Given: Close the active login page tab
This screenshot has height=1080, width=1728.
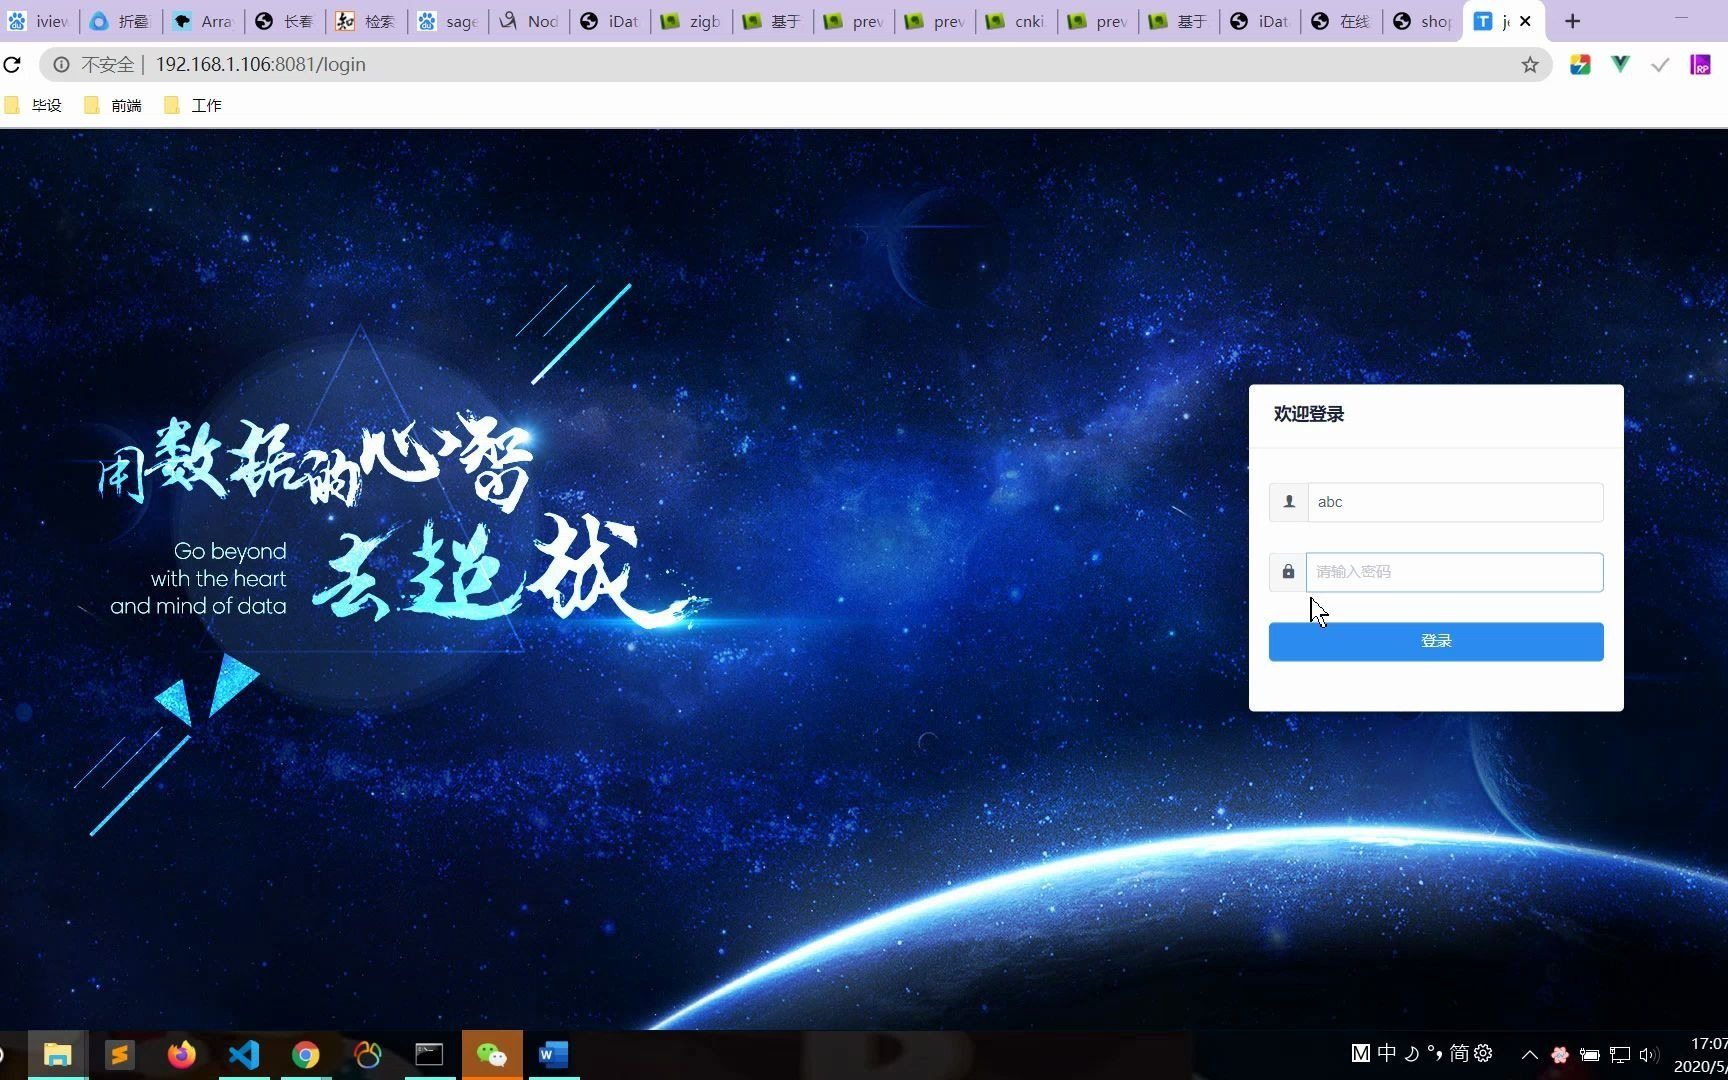Looking at the screenshot, I should (x=1525, y=21).
